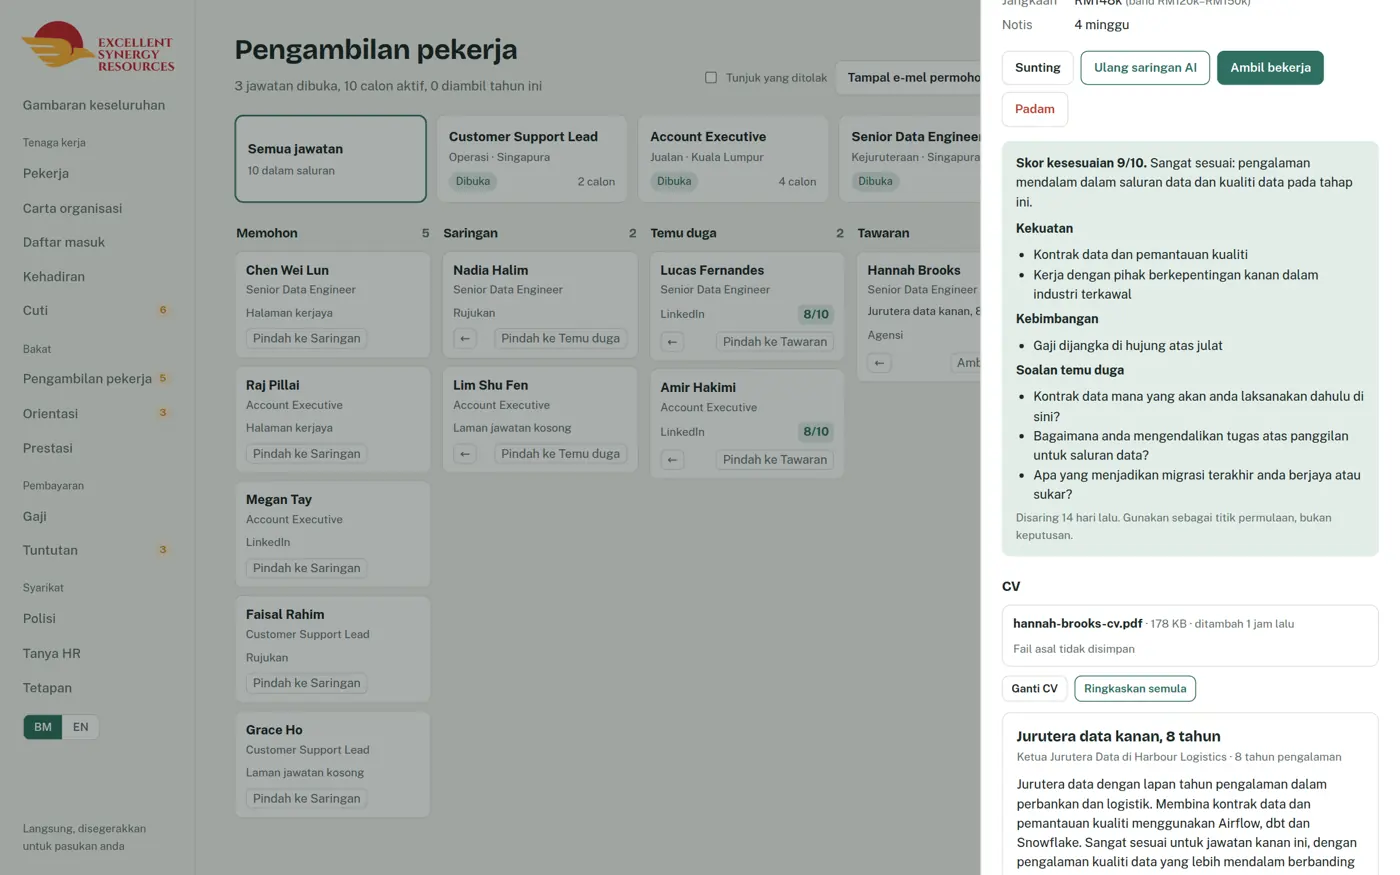This screenshot has width=1400, height=875.
Task: Open the hannah-brooks-cv.pdf file entry
Action: pos(1190,635)
